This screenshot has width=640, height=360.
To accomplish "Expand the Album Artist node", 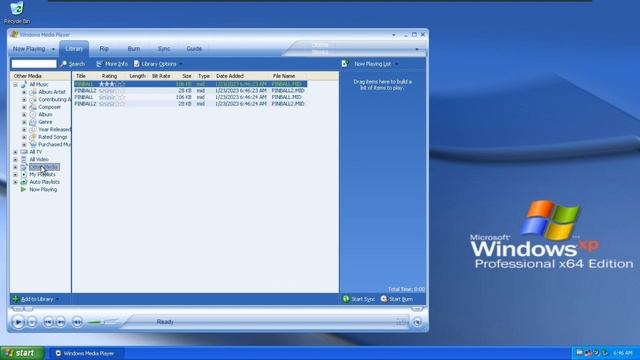I will [x=24, y=92].
